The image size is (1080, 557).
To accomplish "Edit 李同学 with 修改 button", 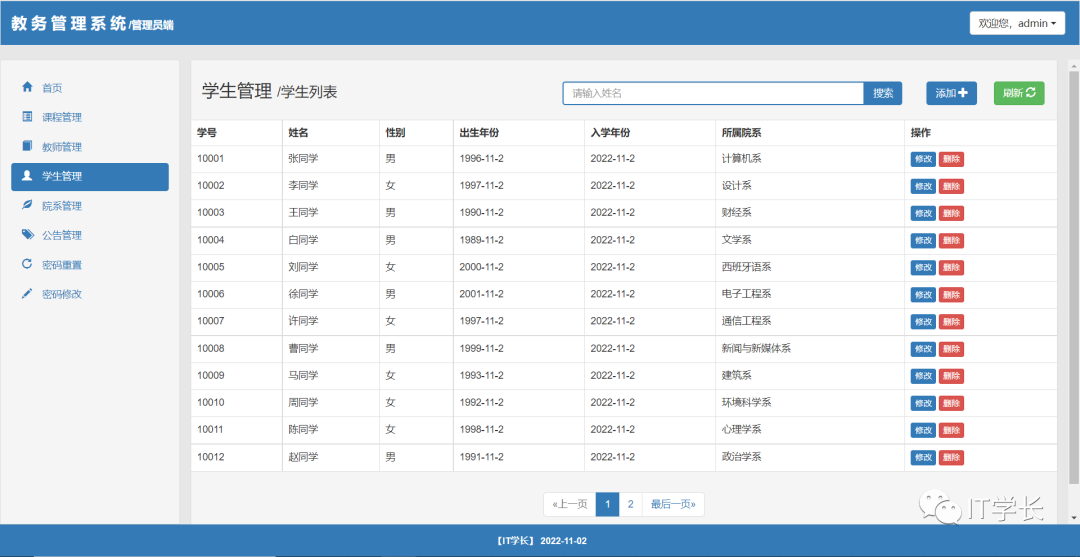I will 923,186.
